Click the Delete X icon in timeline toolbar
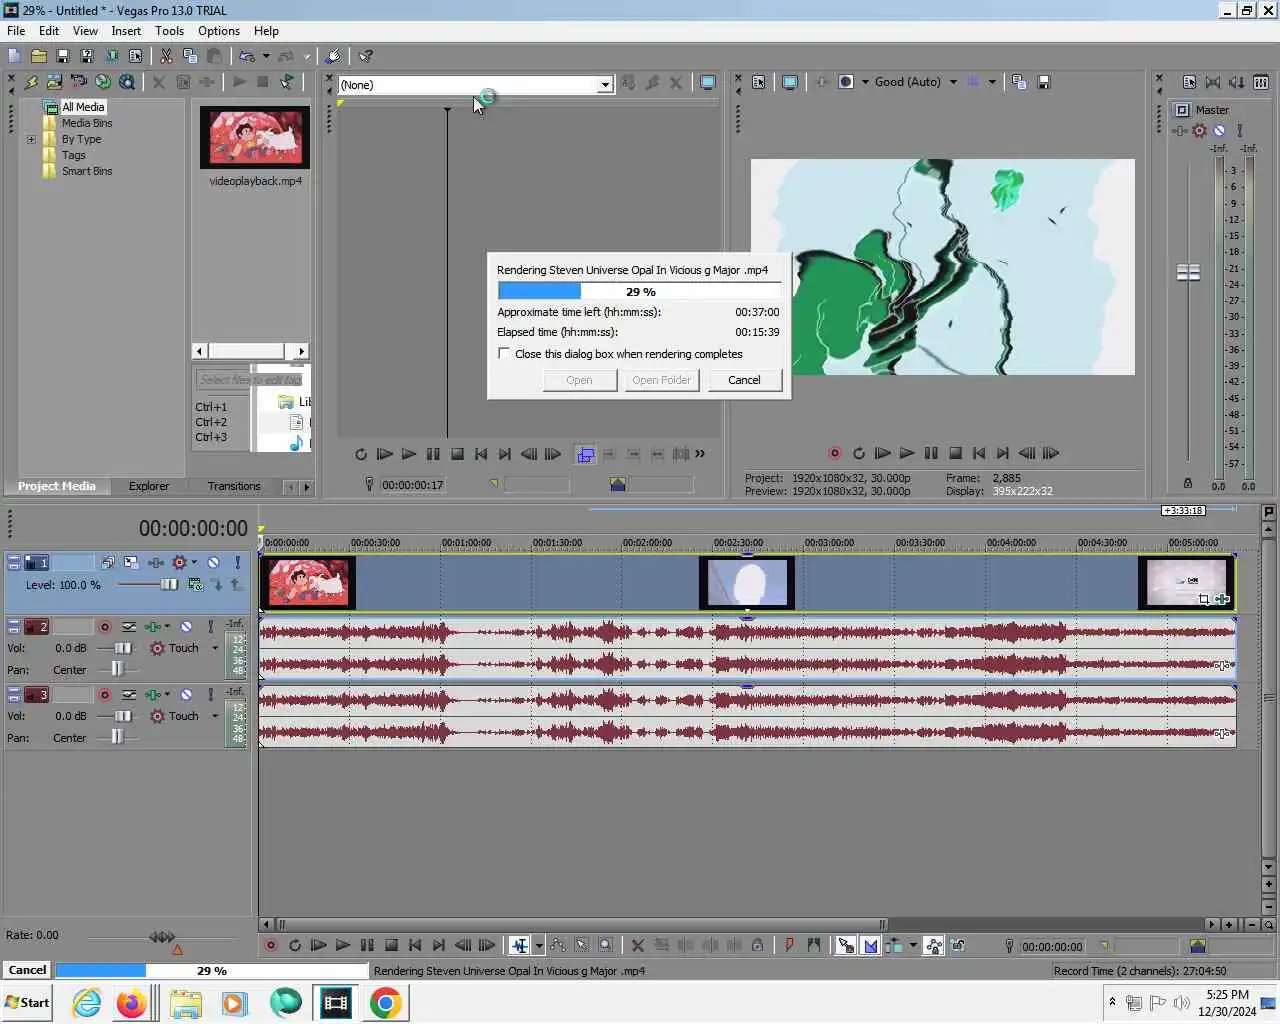Viewport: 1280px width, 1024px height. pos(637,945)
